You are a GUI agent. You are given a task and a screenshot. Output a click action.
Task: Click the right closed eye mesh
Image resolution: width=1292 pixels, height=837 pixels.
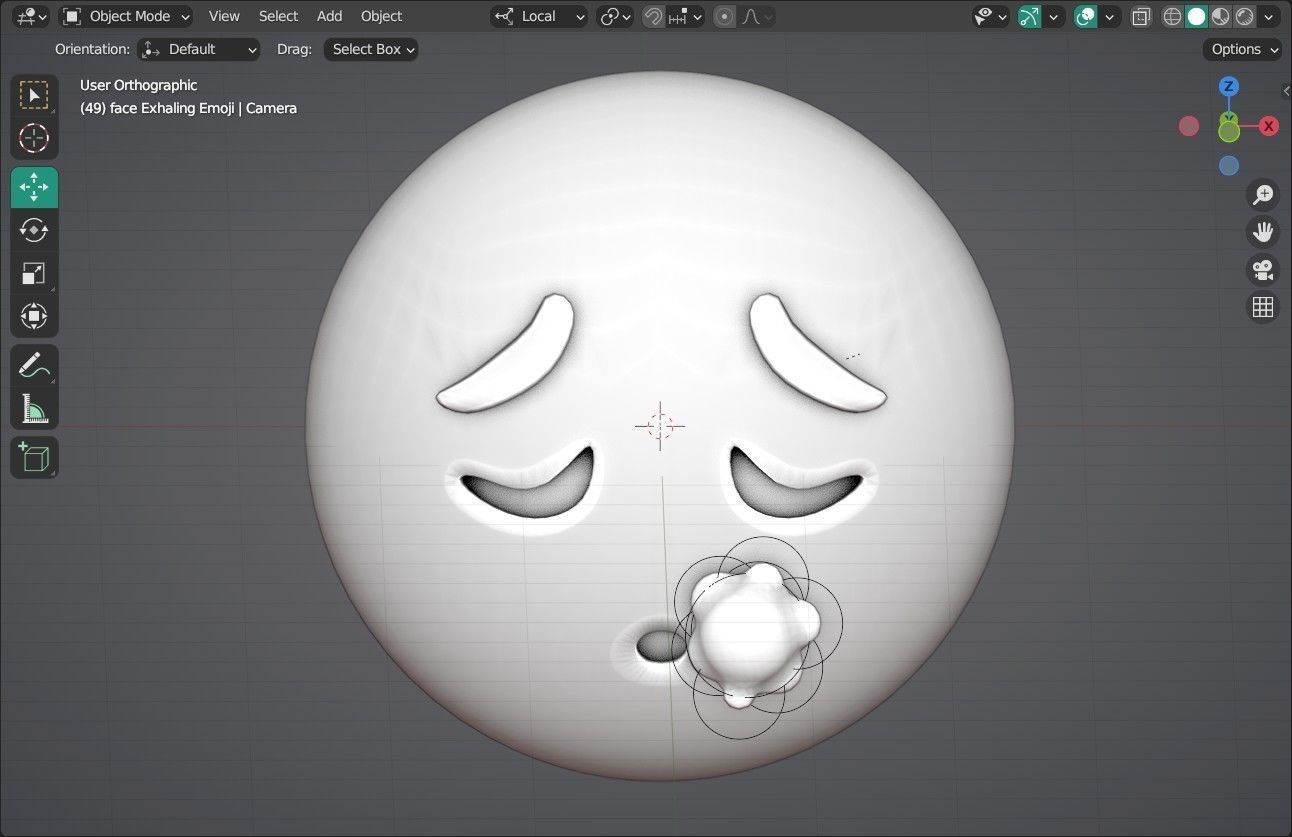pyautogui.click(x=796, y=483)
